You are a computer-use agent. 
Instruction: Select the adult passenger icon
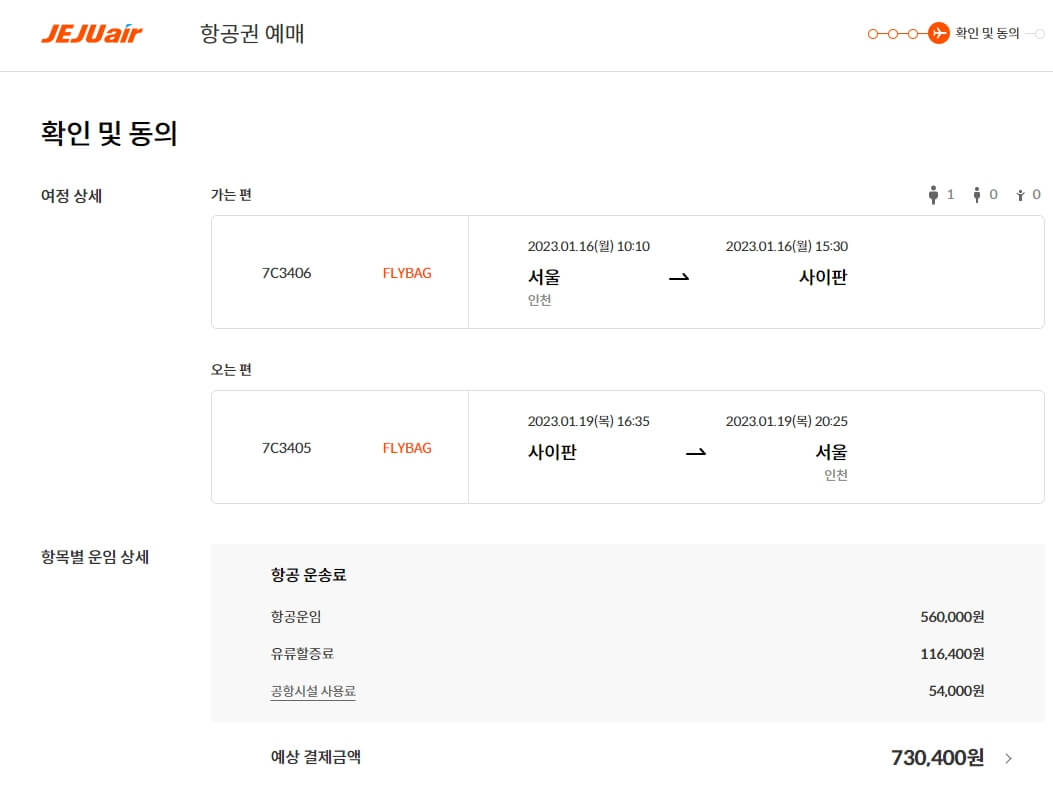pyautogui.click(x=933, y=195)
